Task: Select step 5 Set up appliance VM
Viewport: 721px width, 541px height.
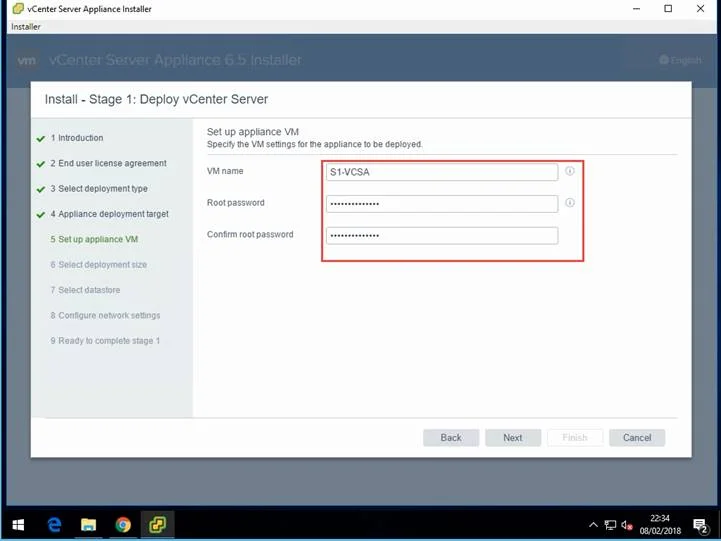Action: 94,239
